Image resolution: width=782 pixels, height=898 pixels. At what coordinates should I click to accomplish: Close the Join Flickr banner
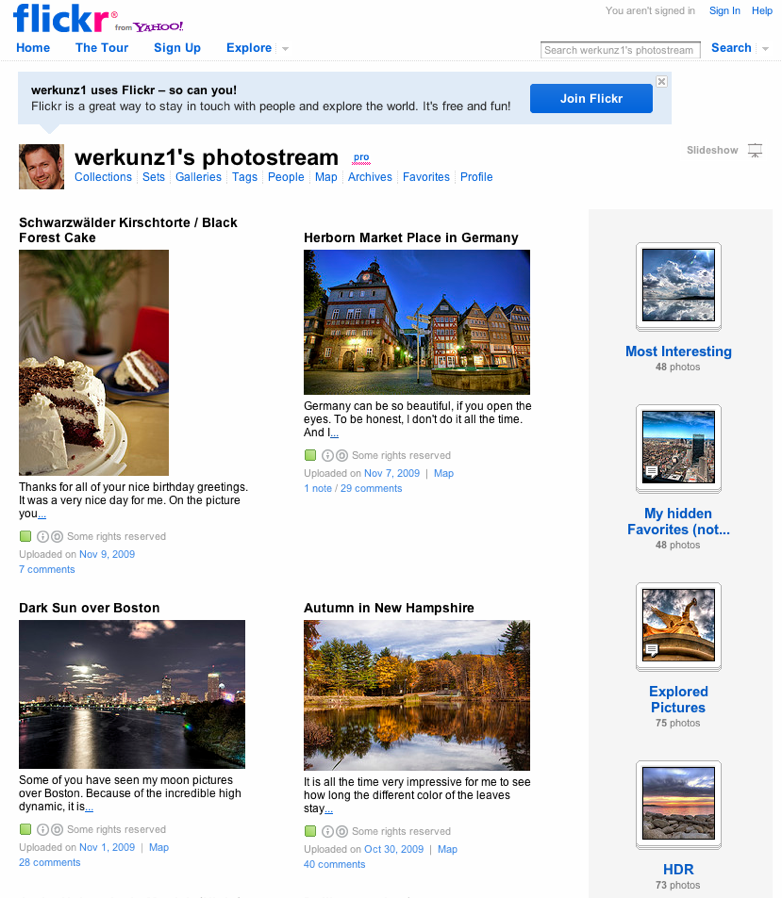pos(662,81)
